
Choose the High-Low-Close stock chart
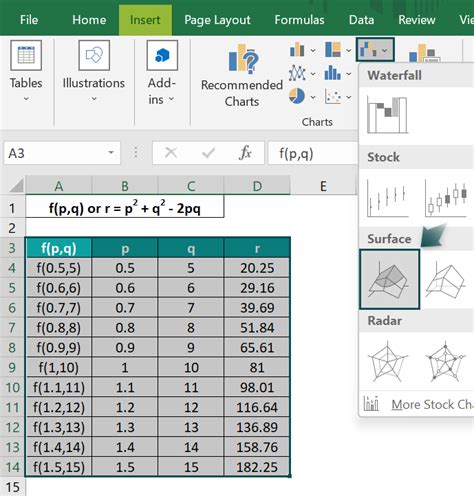pos(387,198)
